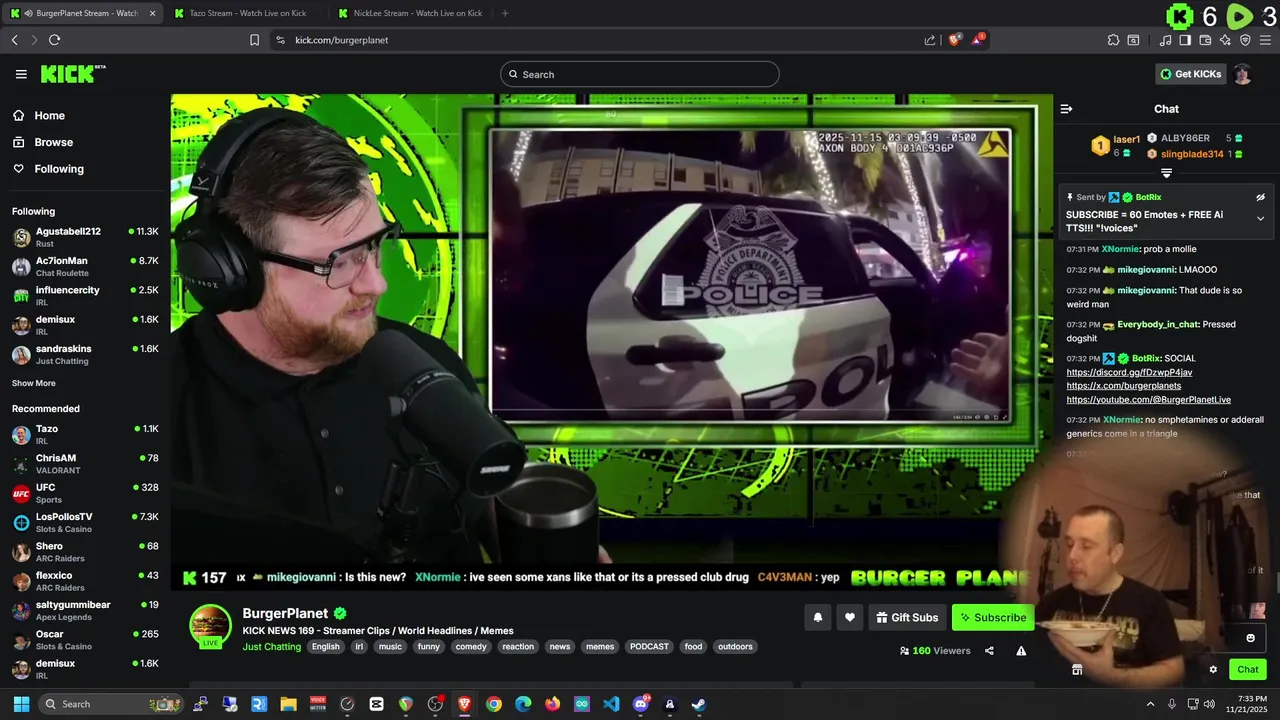Open the YouTube BurgerPlanetLive link
This screenshot has height=720, width=1280.
pos(1148,400)
